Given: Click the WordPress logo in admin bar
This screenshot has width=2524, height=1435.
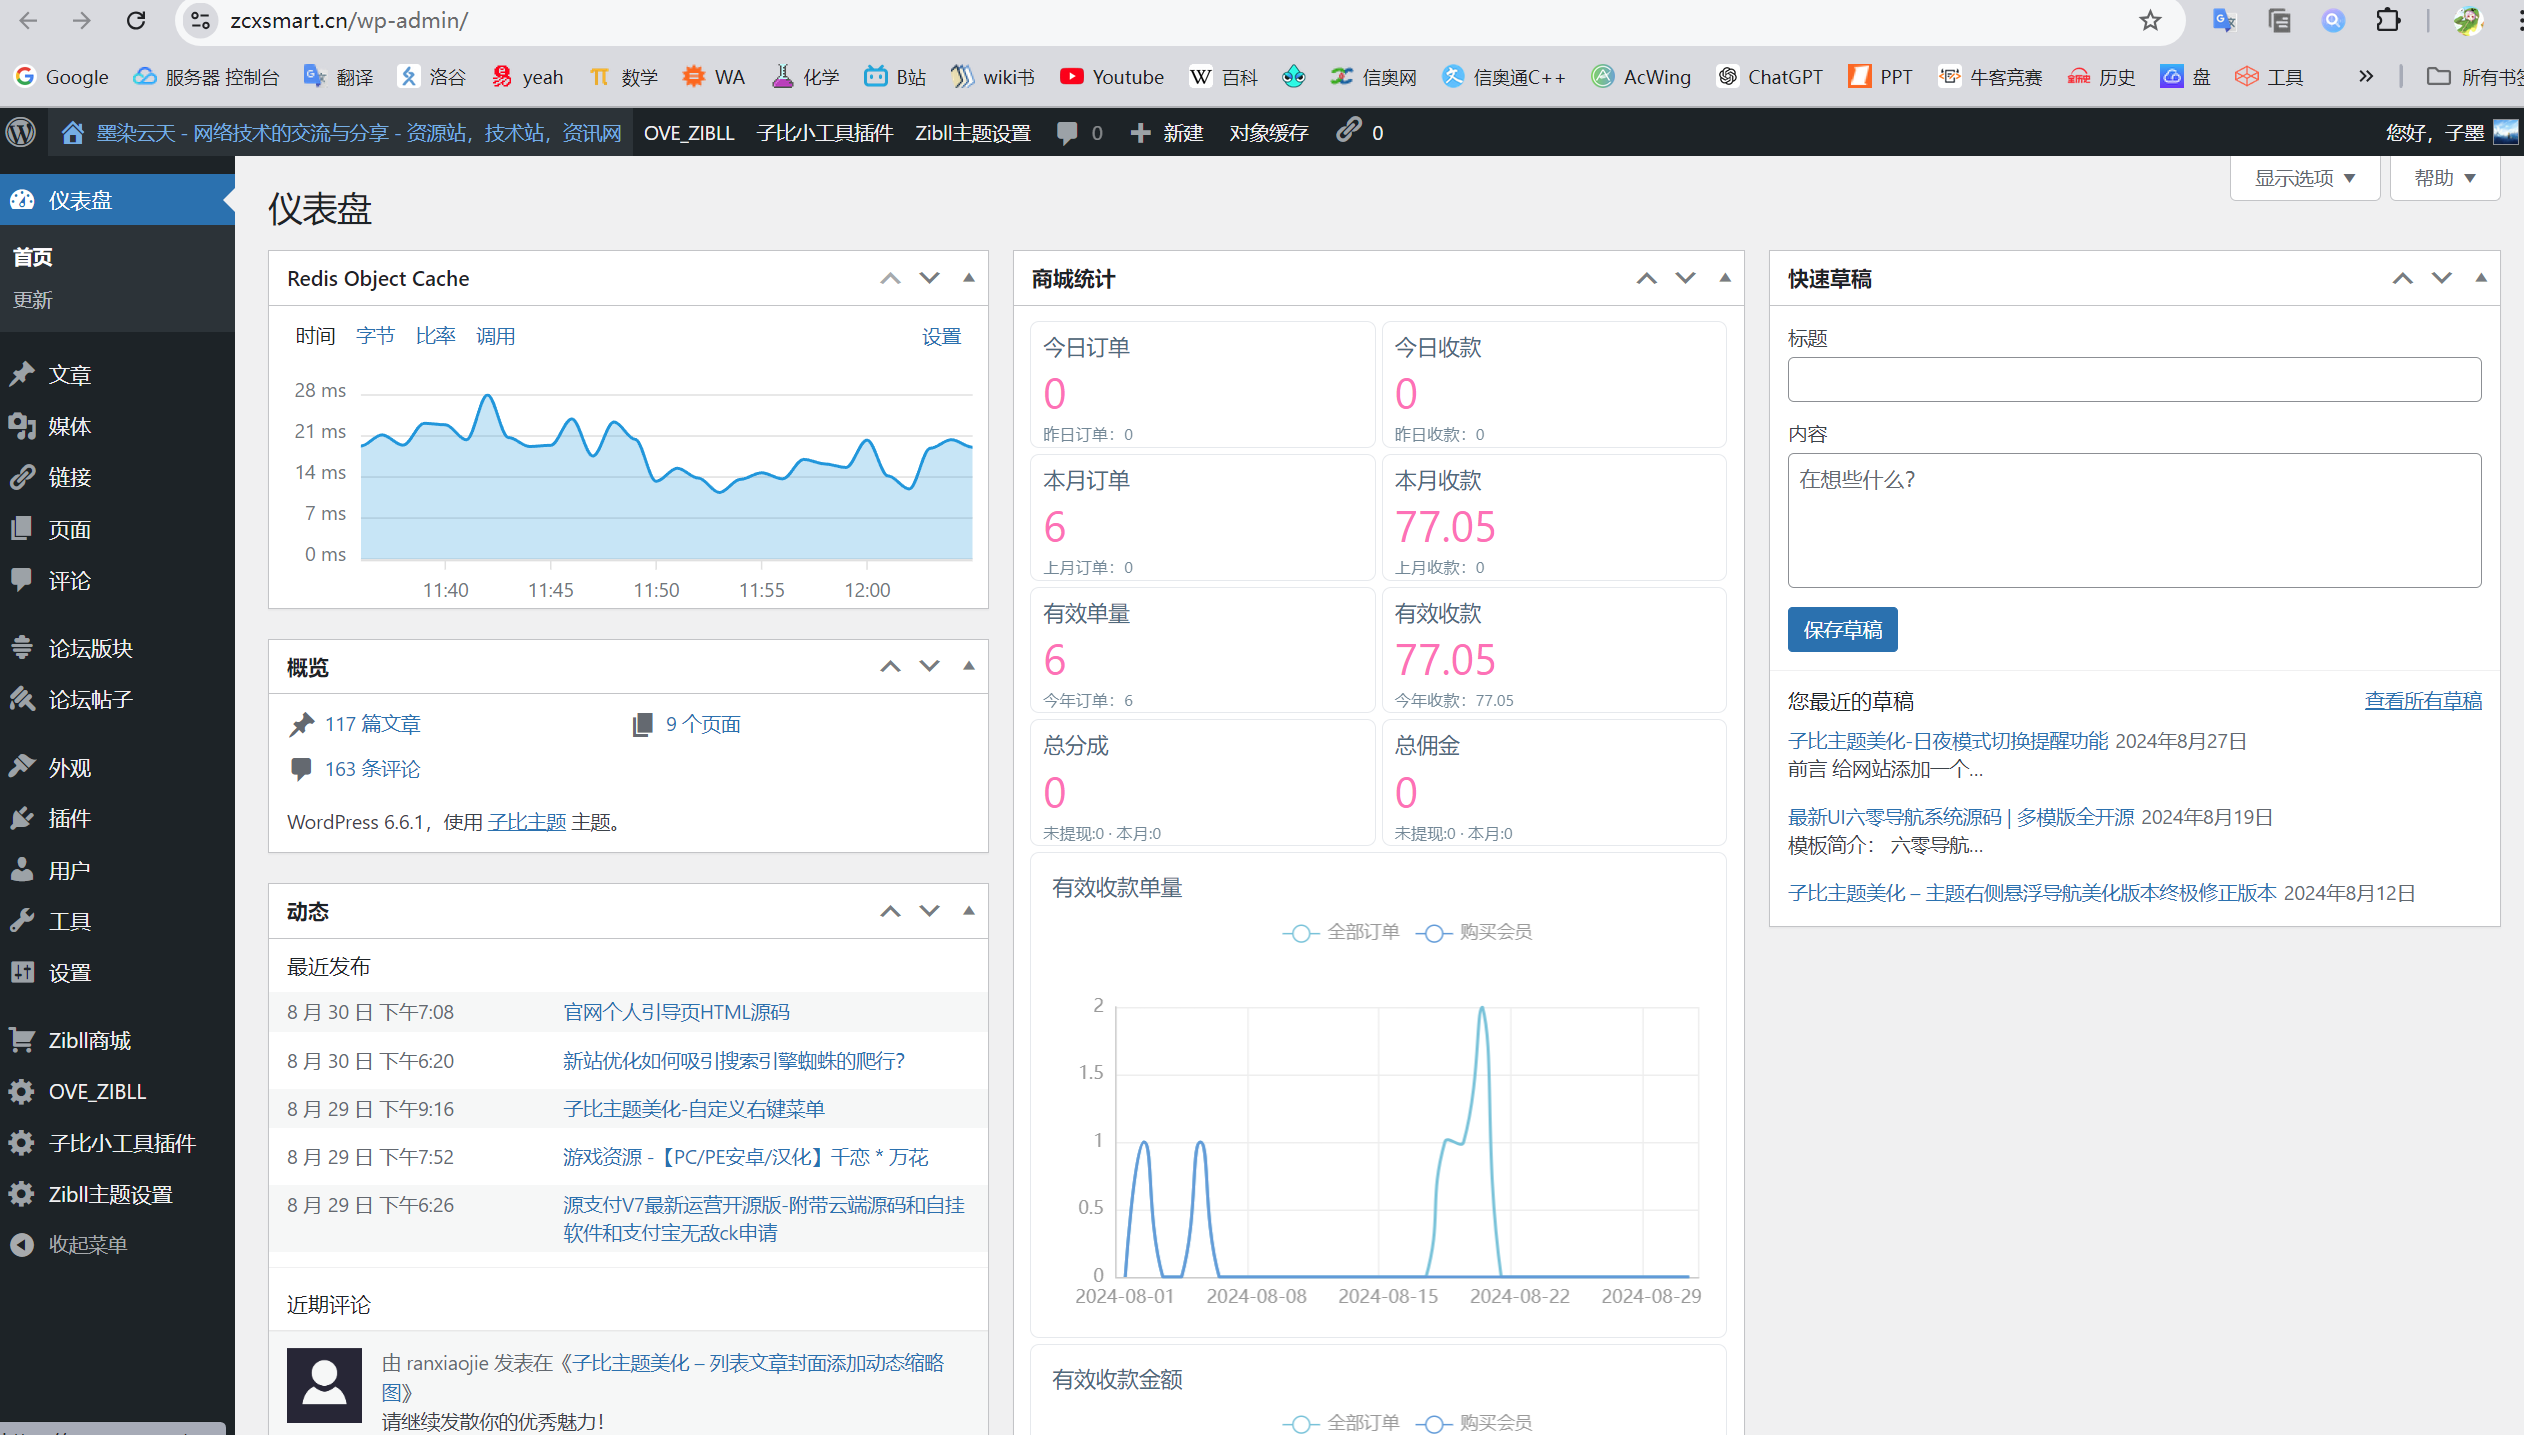Looking at the screenshot, I should point(21,133).
